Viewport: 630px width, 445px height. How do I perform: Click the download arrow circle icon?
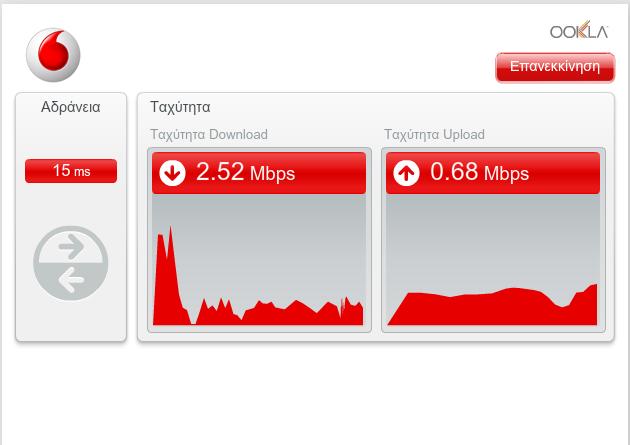pyautogui.click(x=172, y=173)
